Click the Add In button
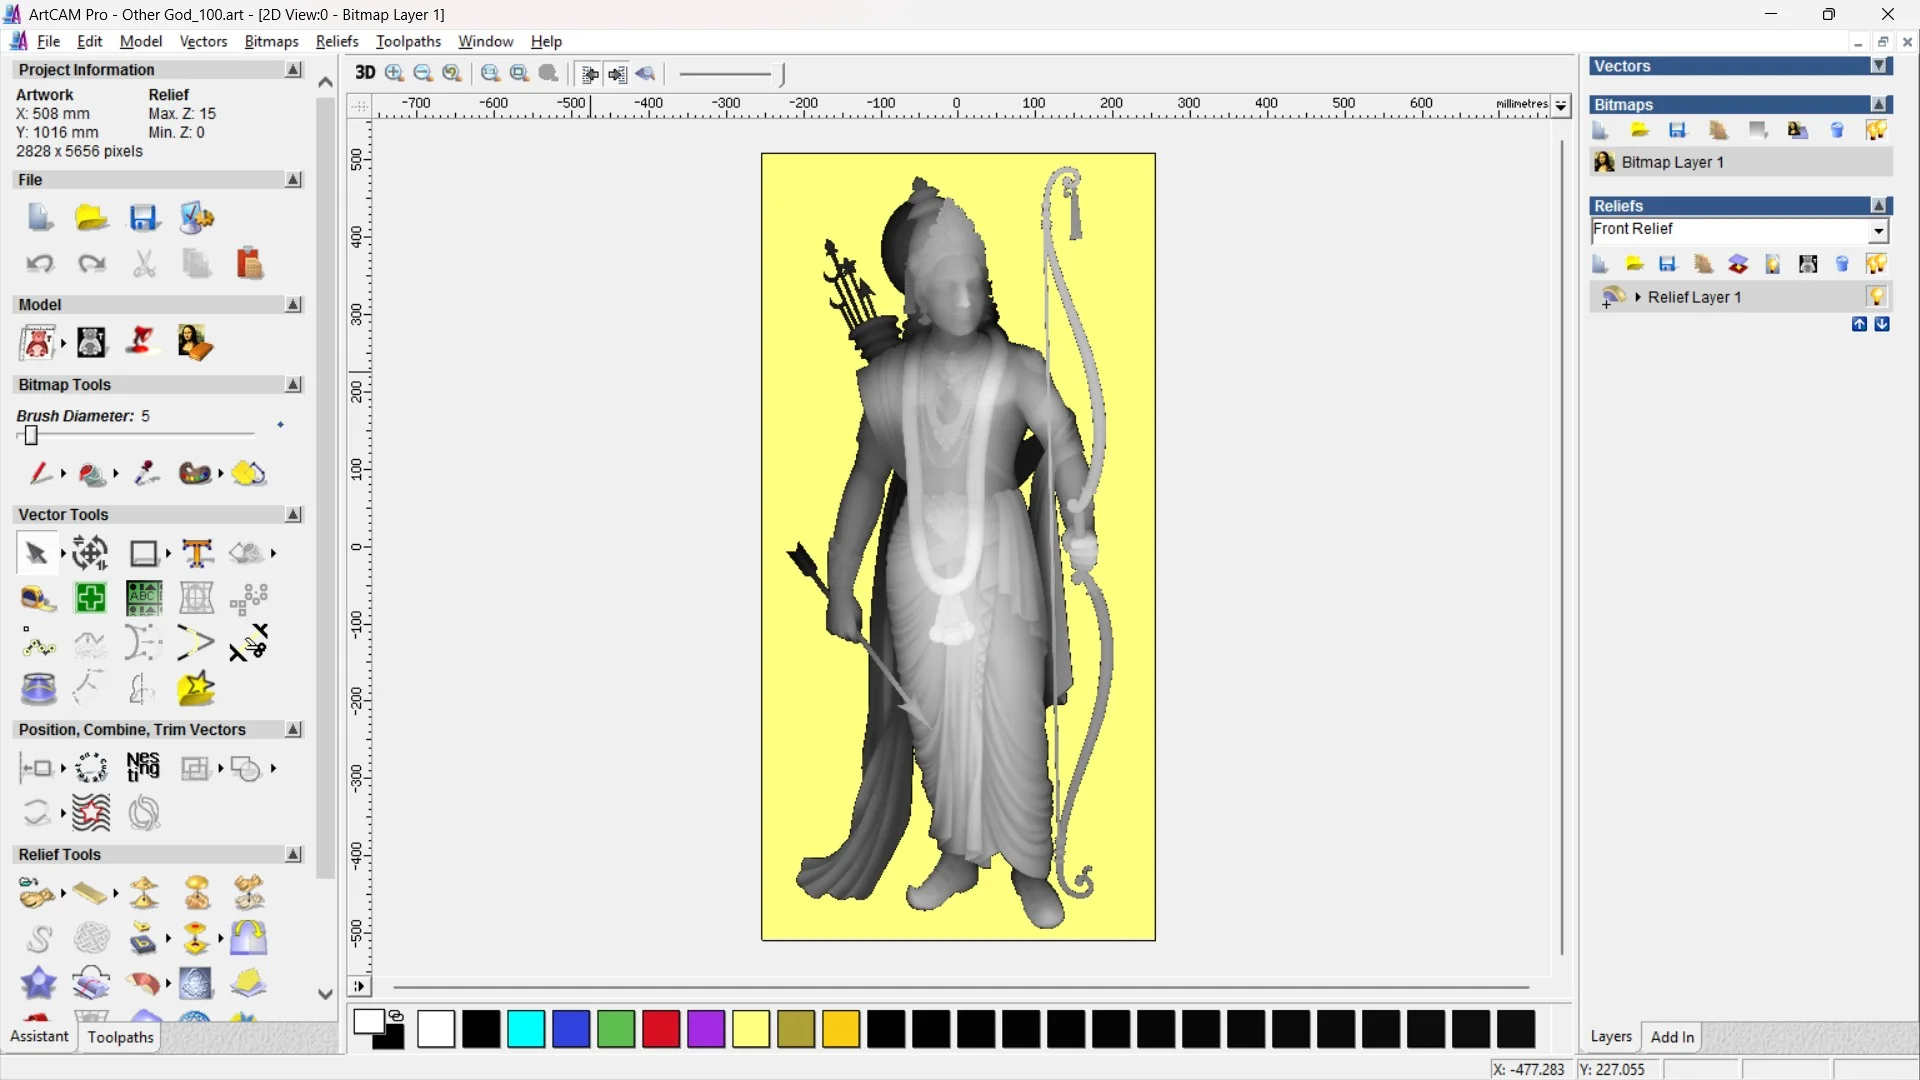This screenshot has height=1080, width=1920. [1673, 1037]
